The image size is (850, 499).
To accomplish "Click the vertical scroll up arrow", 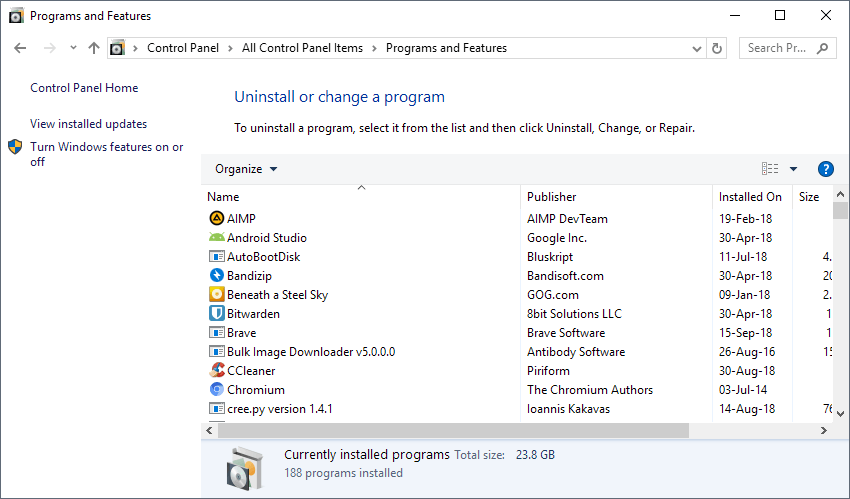I will click(840, 194).
